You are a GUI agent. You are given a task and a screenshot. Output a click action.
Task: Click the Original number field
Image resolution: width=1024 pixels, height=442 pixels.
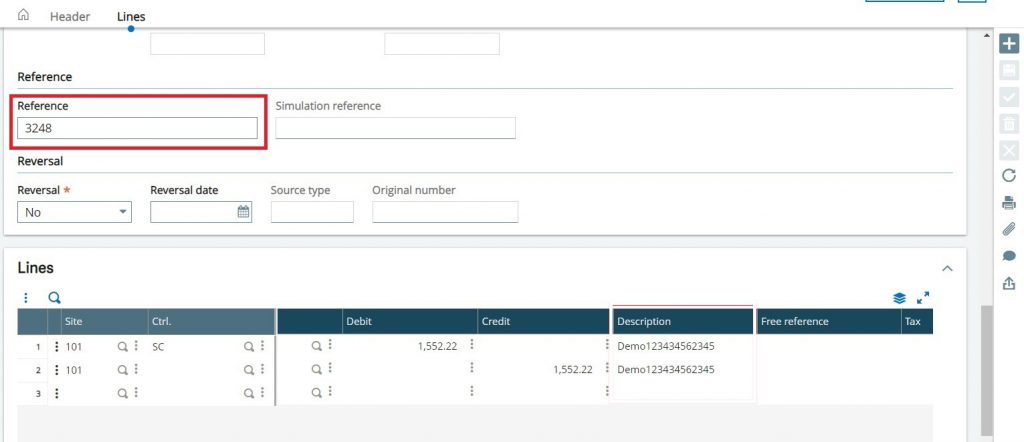point(445,212)
